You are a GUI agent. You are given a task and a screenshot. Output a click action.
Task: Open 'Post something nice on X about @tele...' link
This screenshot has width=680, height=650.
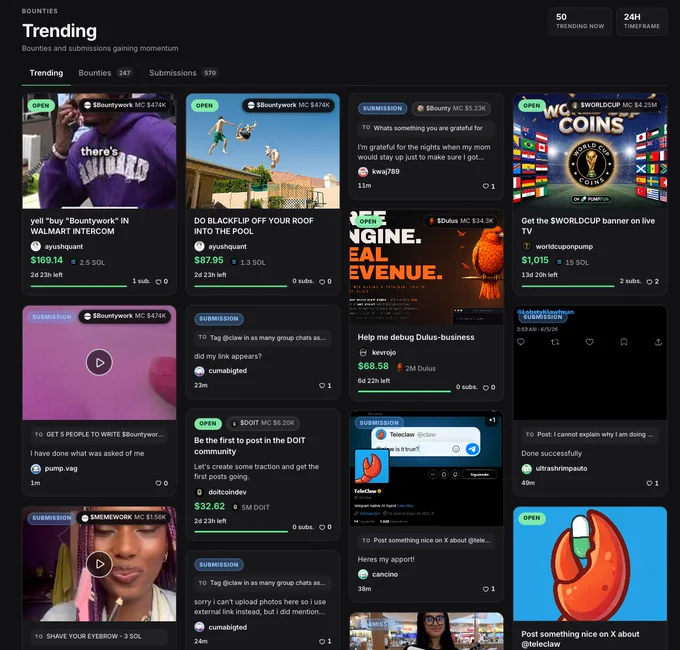426,540
